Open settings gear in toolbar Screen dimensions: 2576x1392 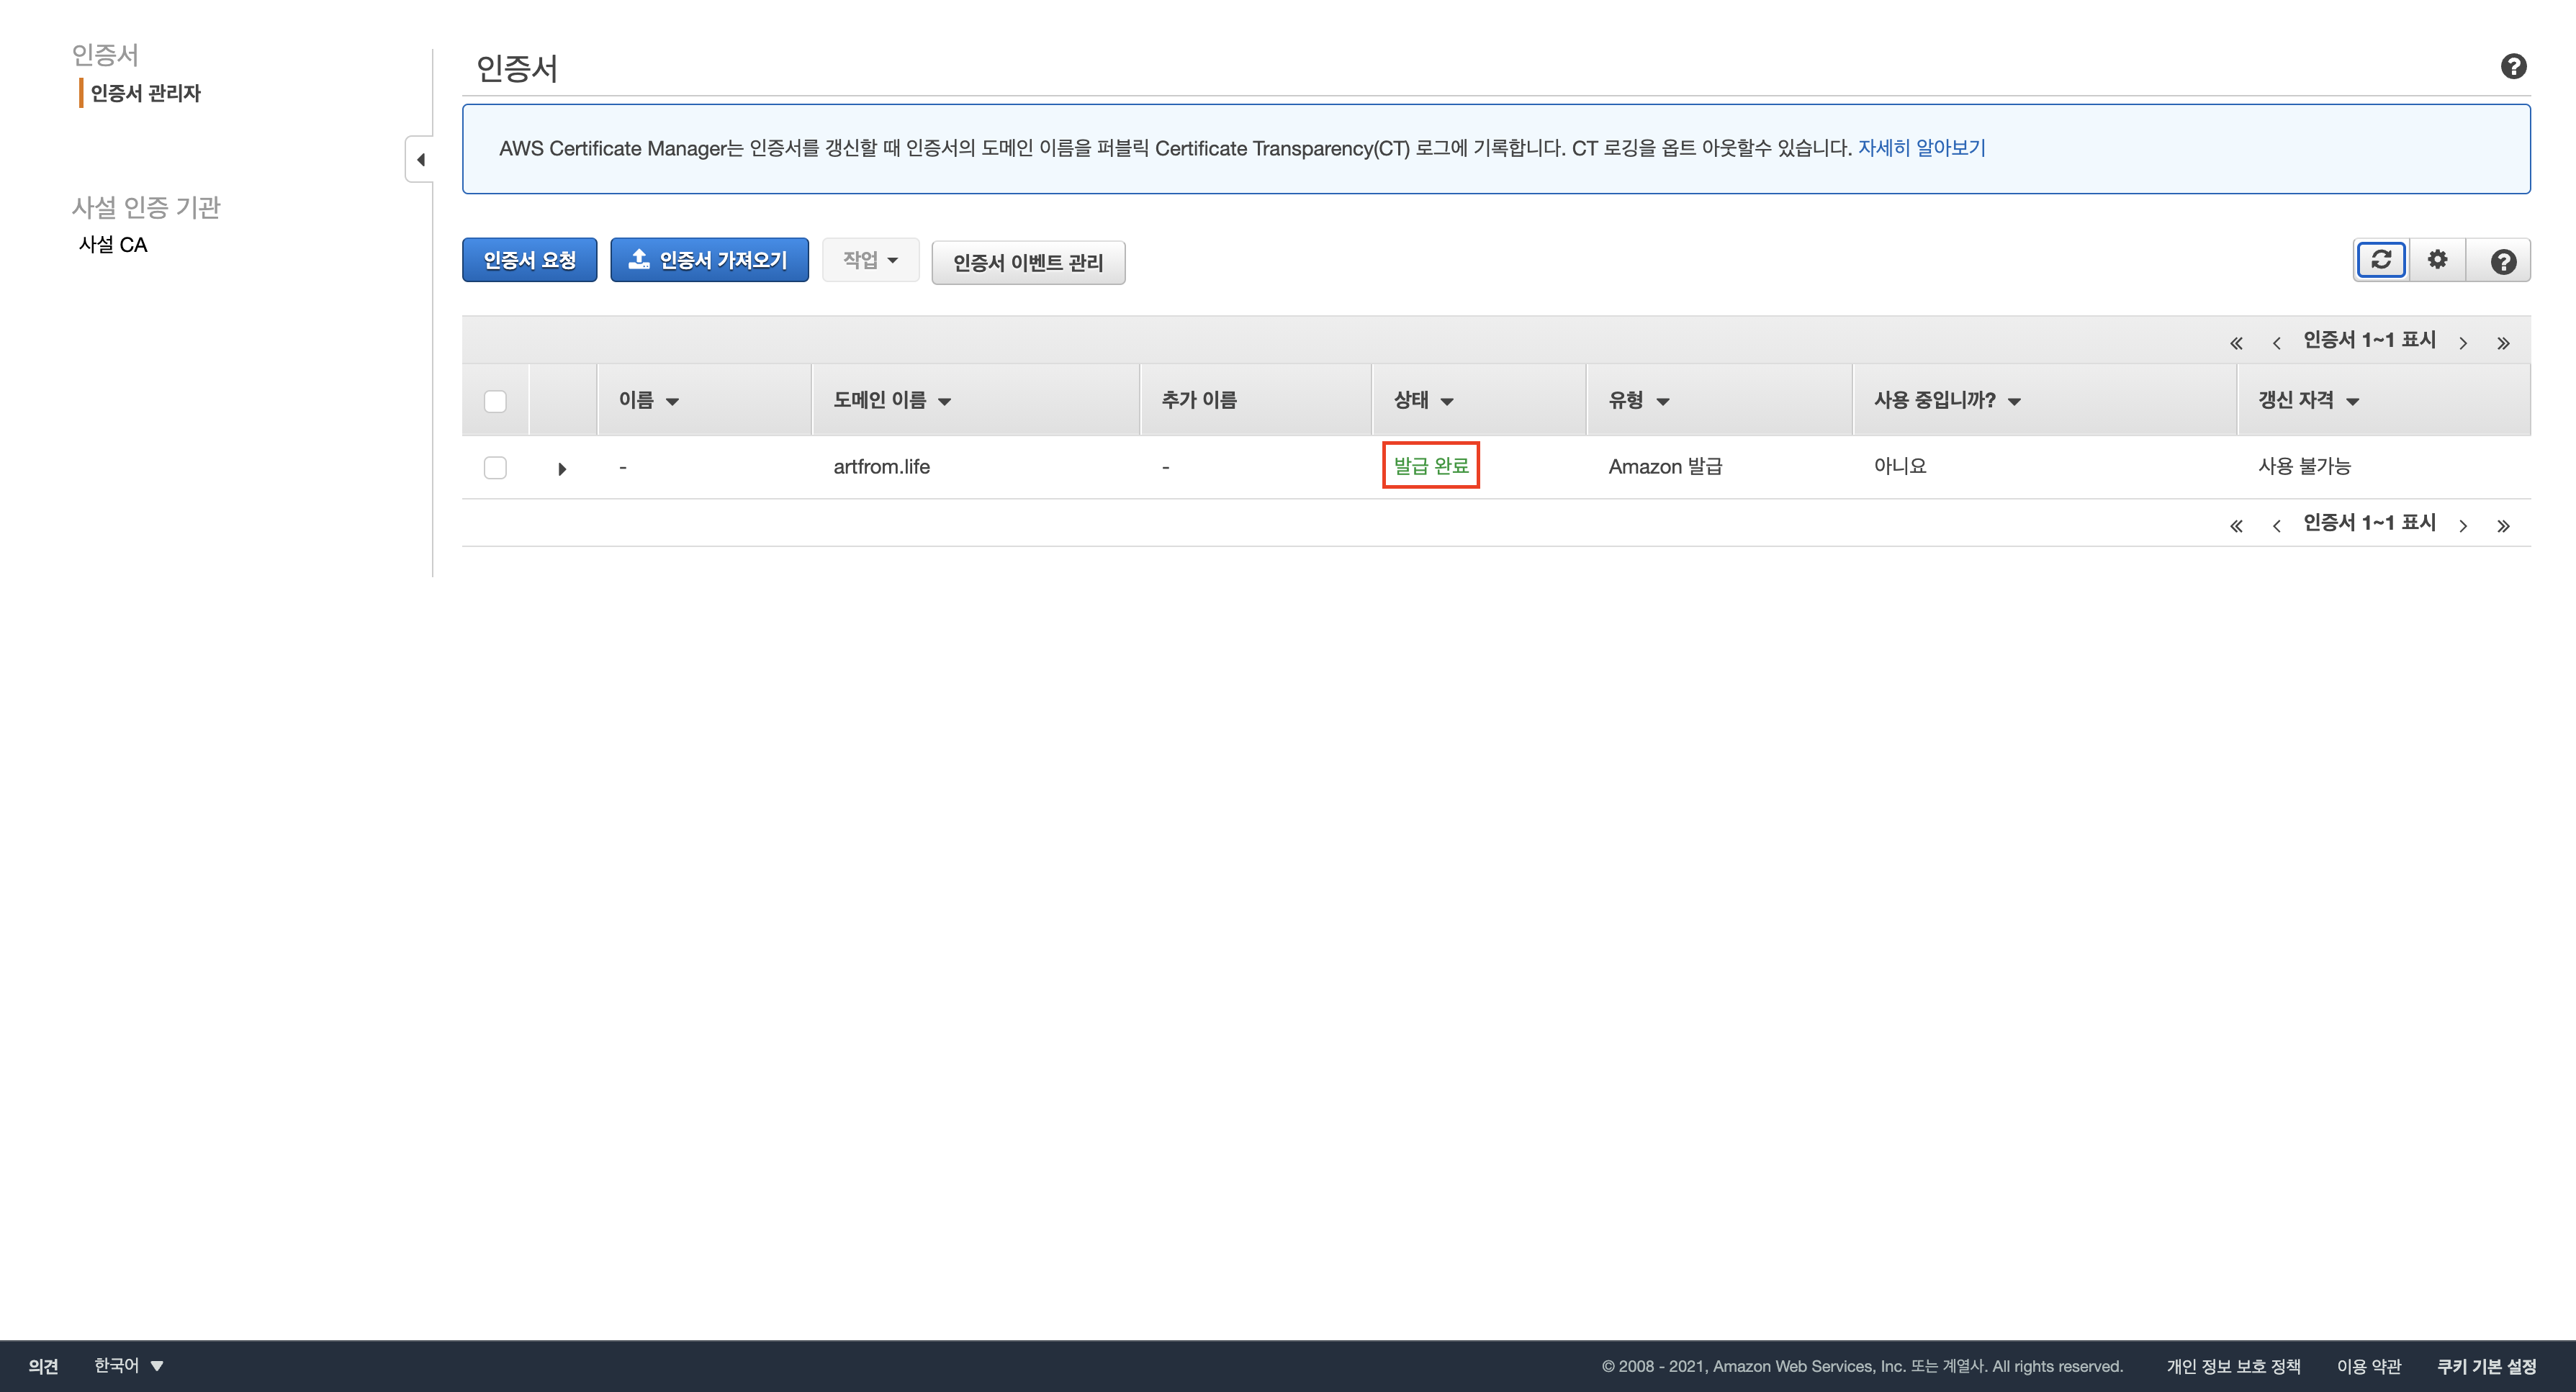pyautogui.click(x=2438, y=260)
